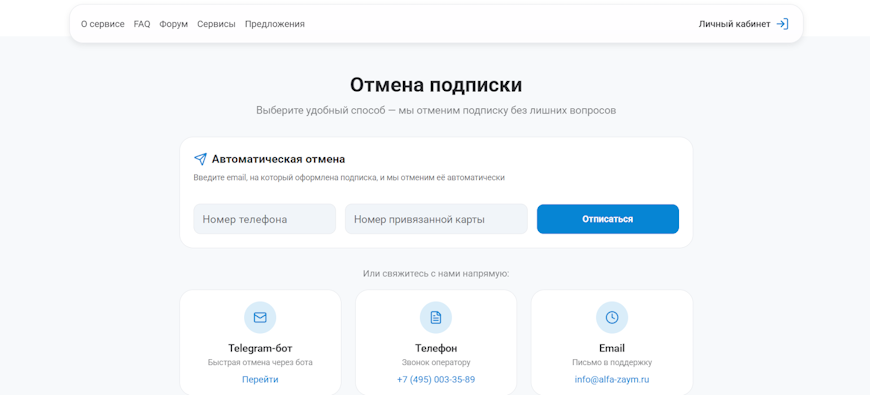870x395 pixels.
Task: Focus the Номер телефона input field
Action: click(x=265, y=219)
